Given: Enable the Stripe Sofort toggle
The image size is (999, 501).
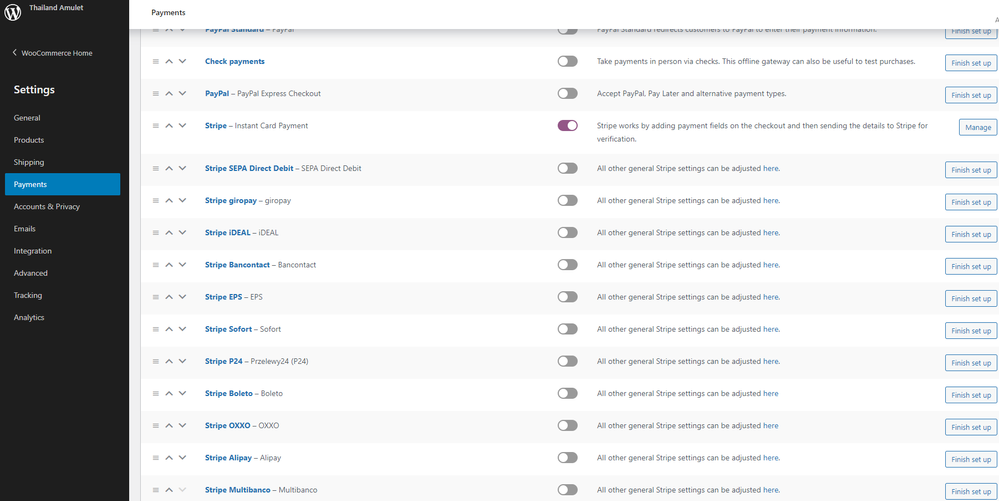Looking at the screenshot, I should click(x=567, y=329).
